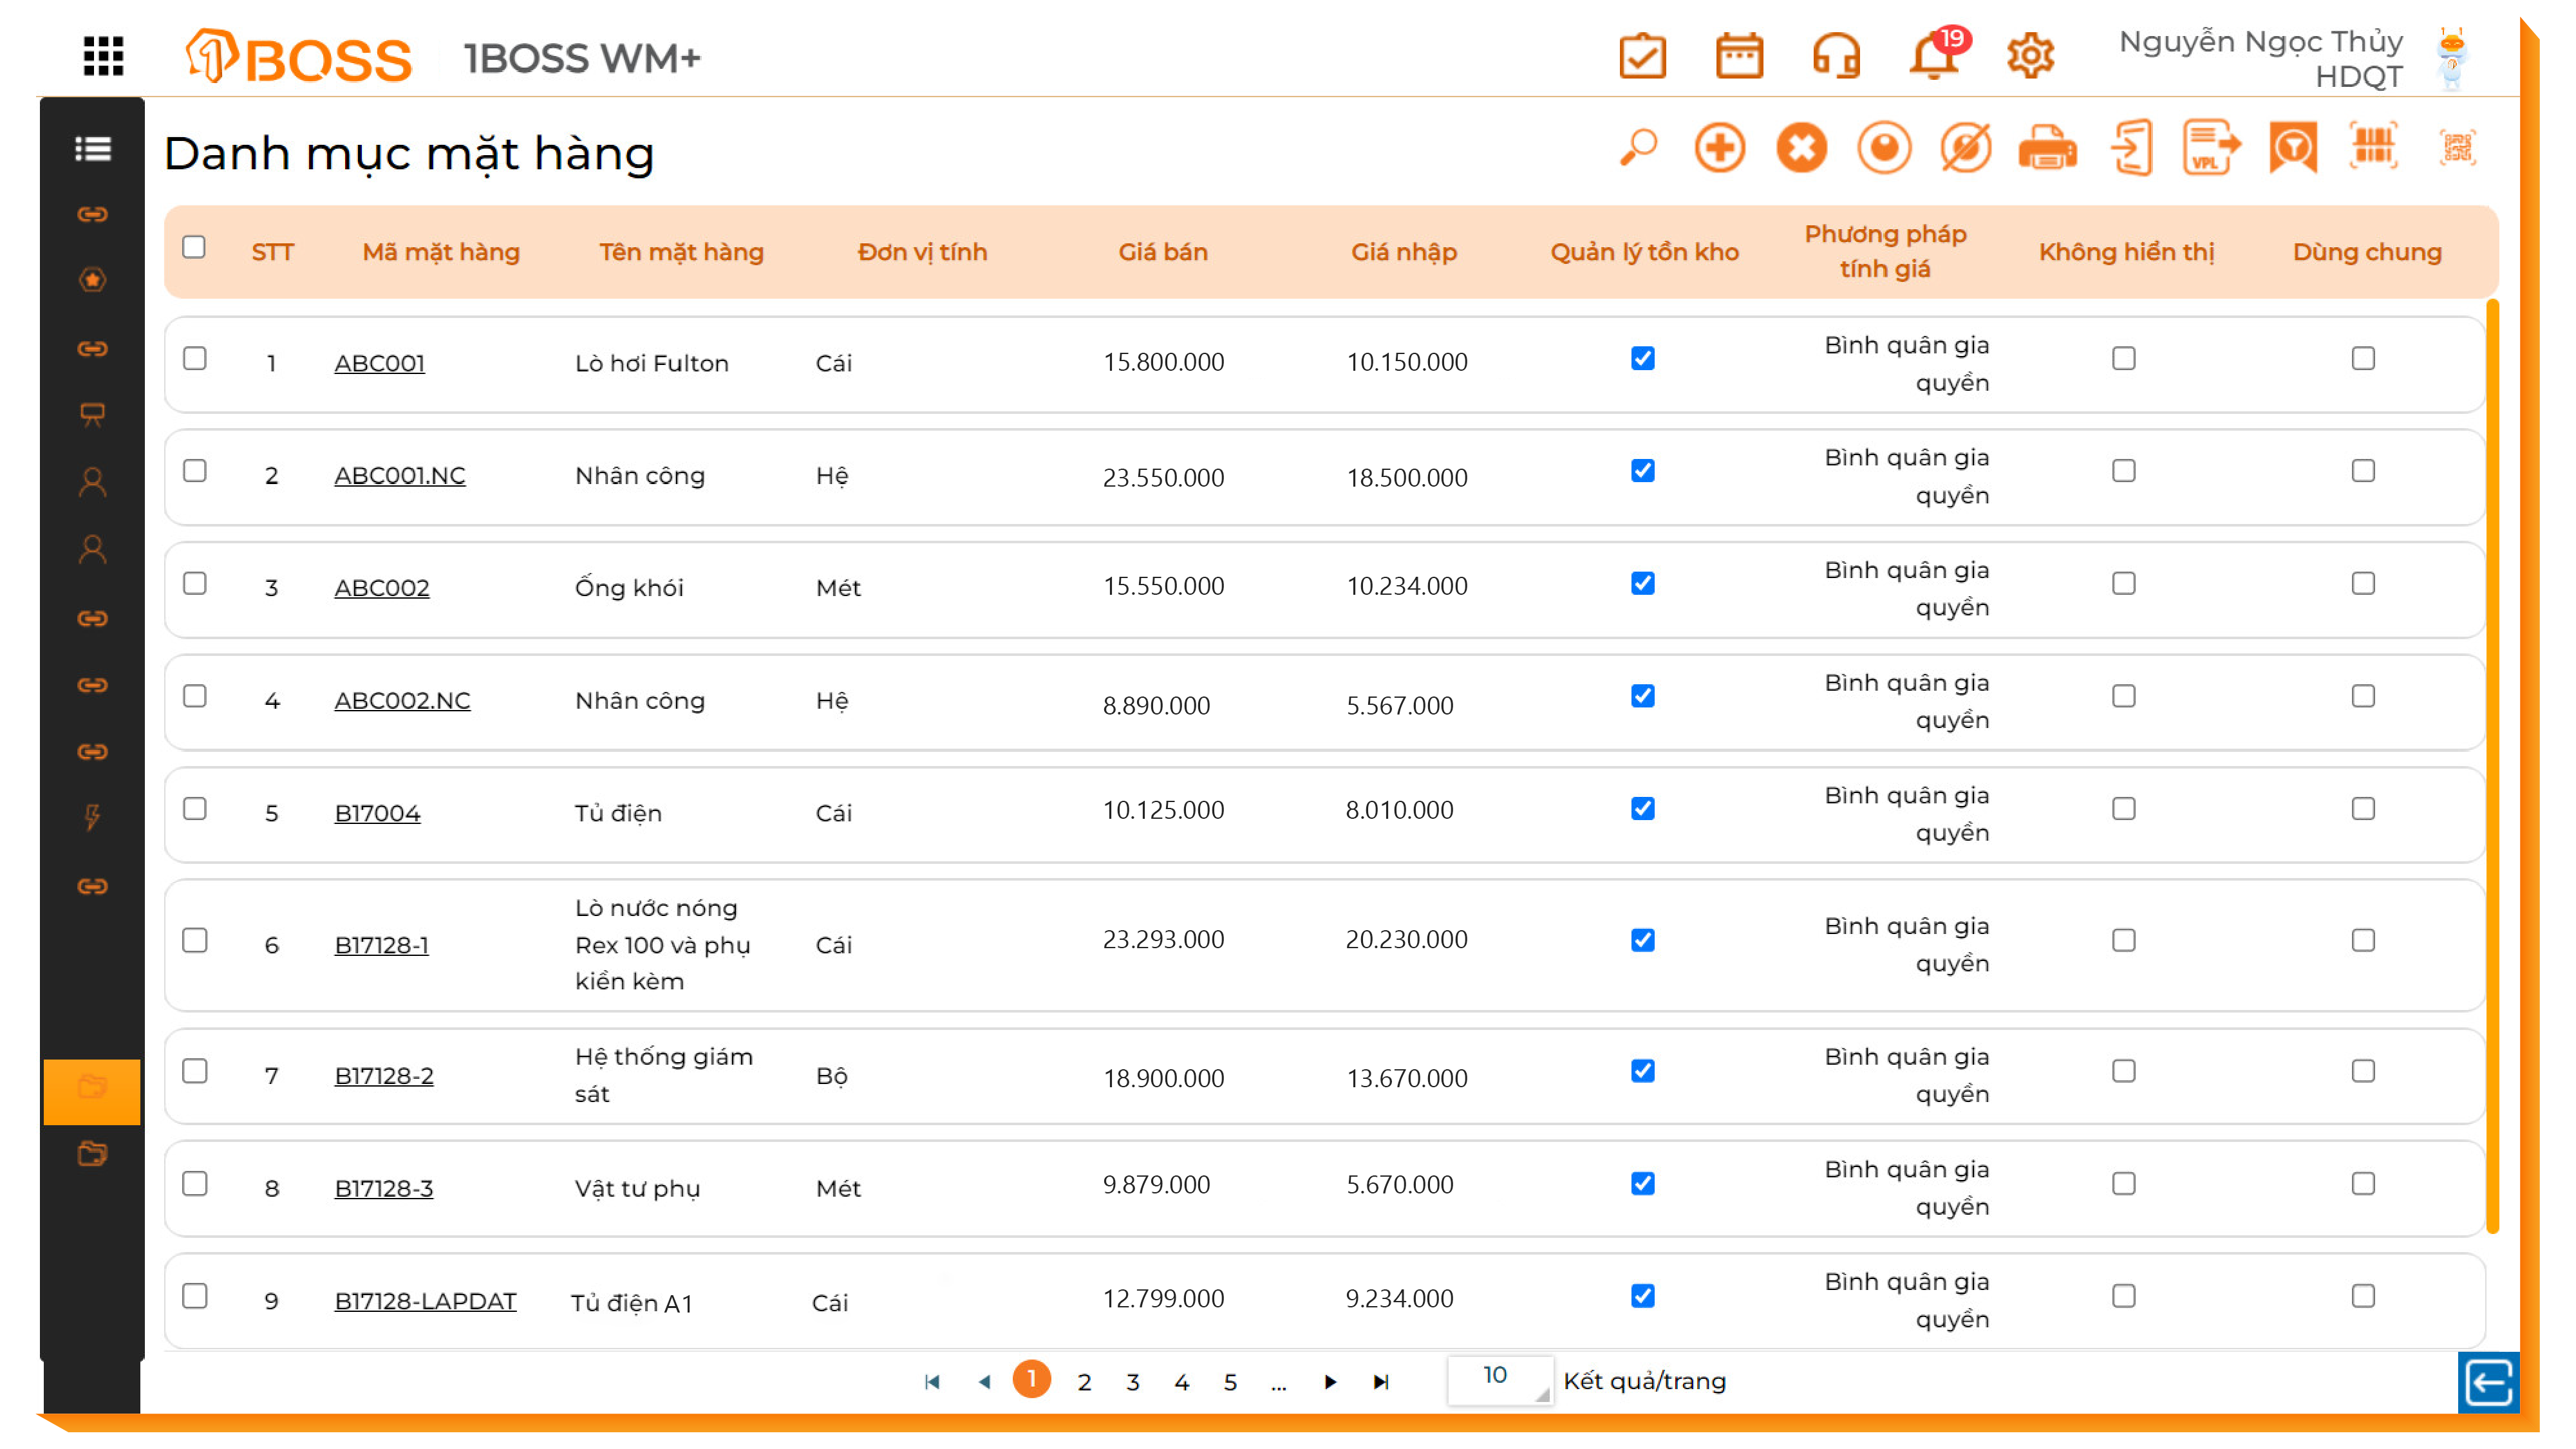Click the delete X circle icon
This screenshot has height=1449, width=2576.
pos(1801,148)
